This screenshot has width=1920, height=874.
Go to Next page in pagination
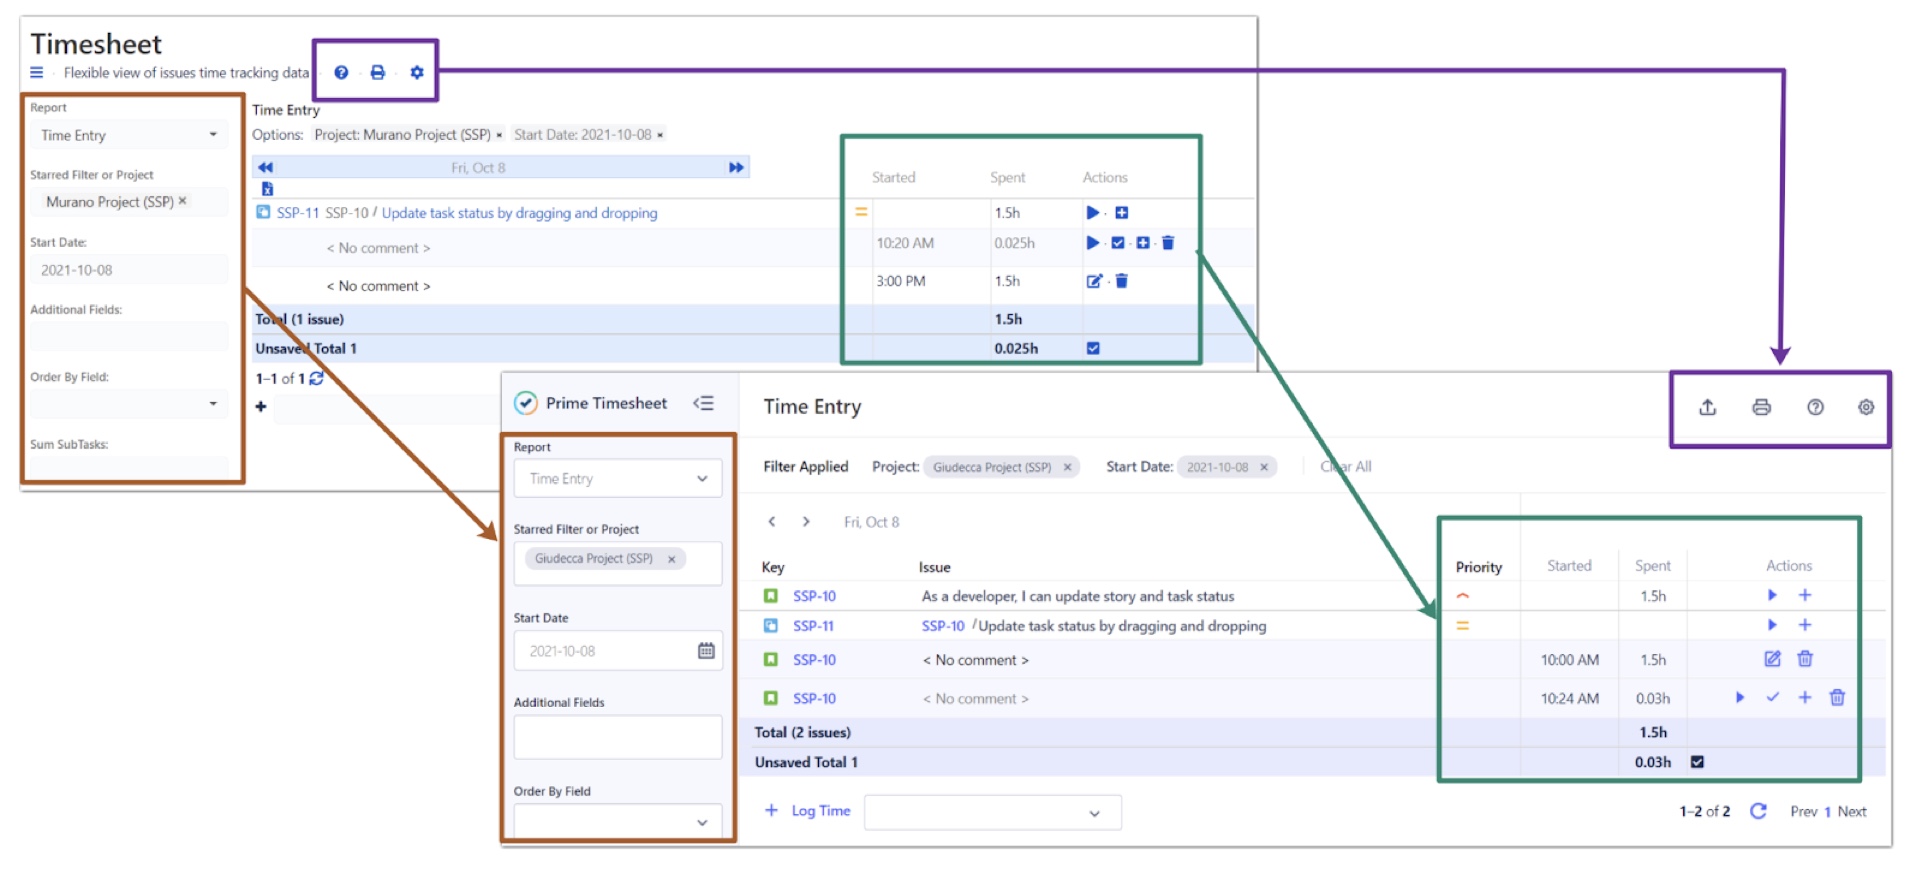click(1851, 811)
